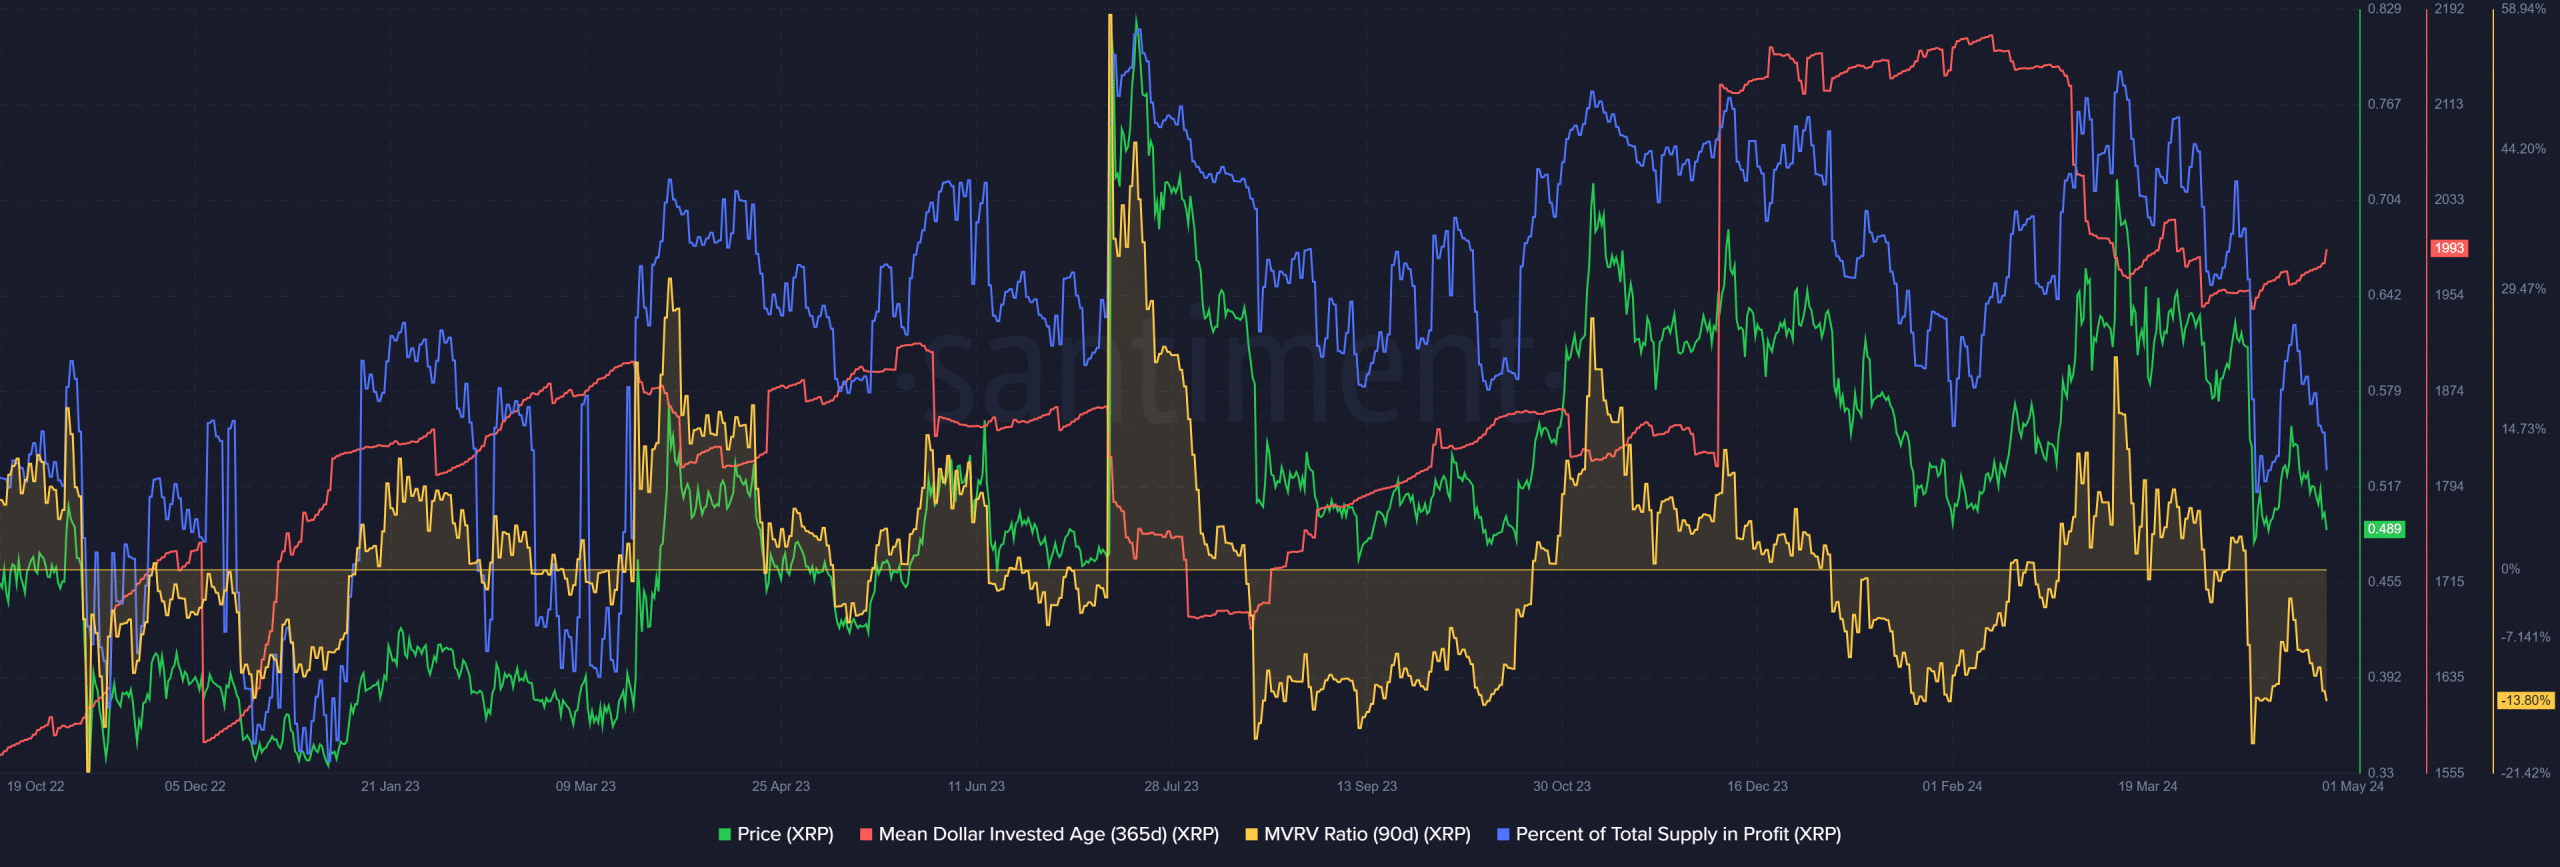Click the 0.392 price axis value

(2384, 677)
